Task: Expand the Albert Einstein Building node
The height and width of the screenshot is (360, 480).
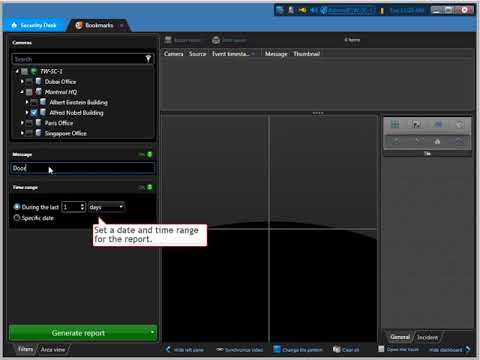Action: [x=27, y=102]
